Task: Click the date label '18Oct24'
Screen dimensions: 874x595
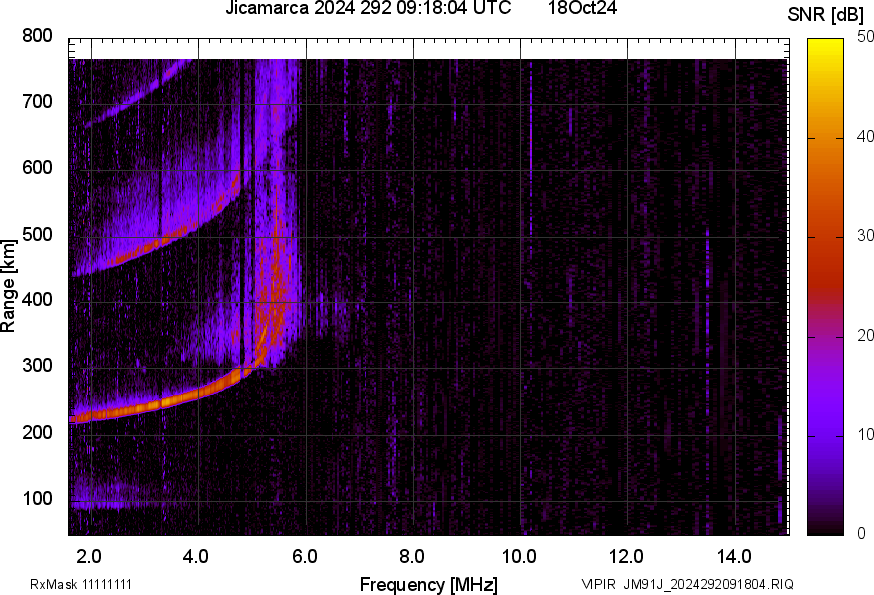Action: [582, 8]
